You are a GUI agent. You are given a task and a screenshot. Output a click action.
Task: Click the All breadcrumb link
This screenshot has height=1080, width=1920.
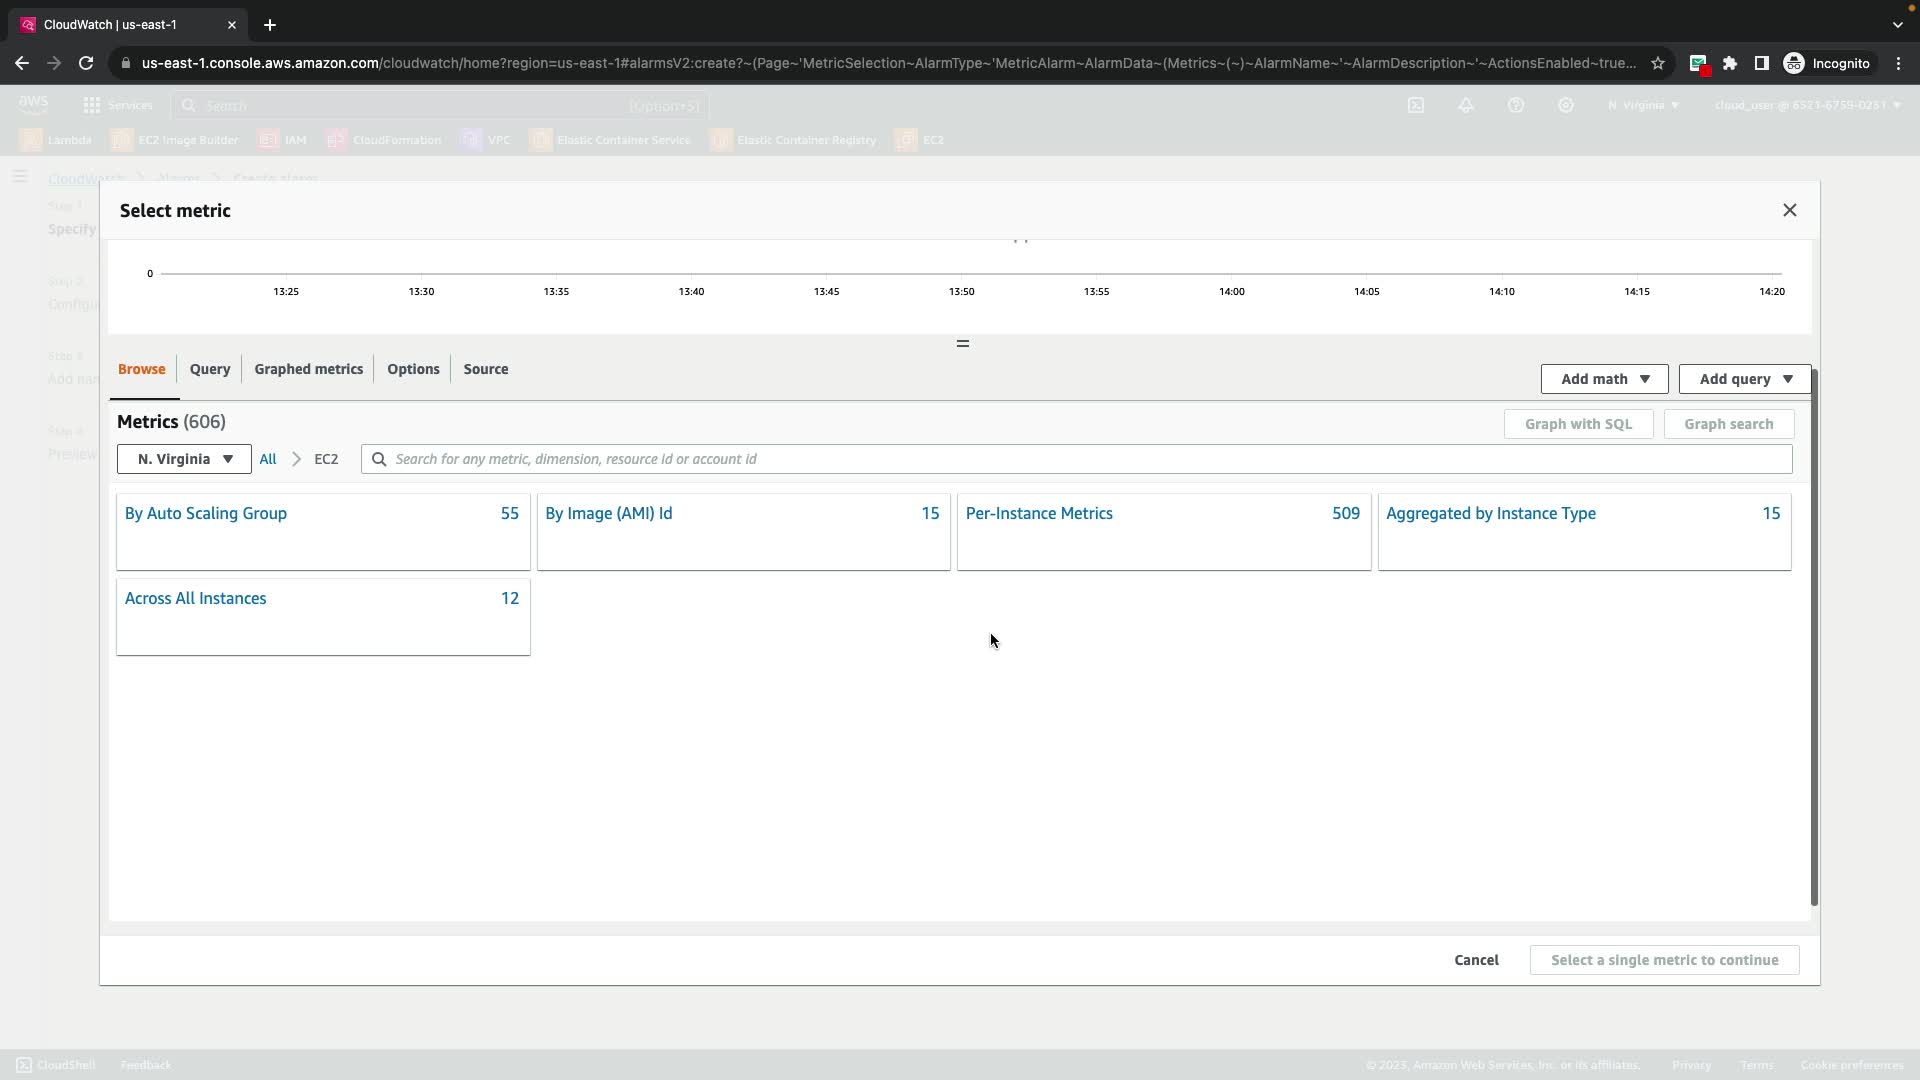tap(268, 459)
